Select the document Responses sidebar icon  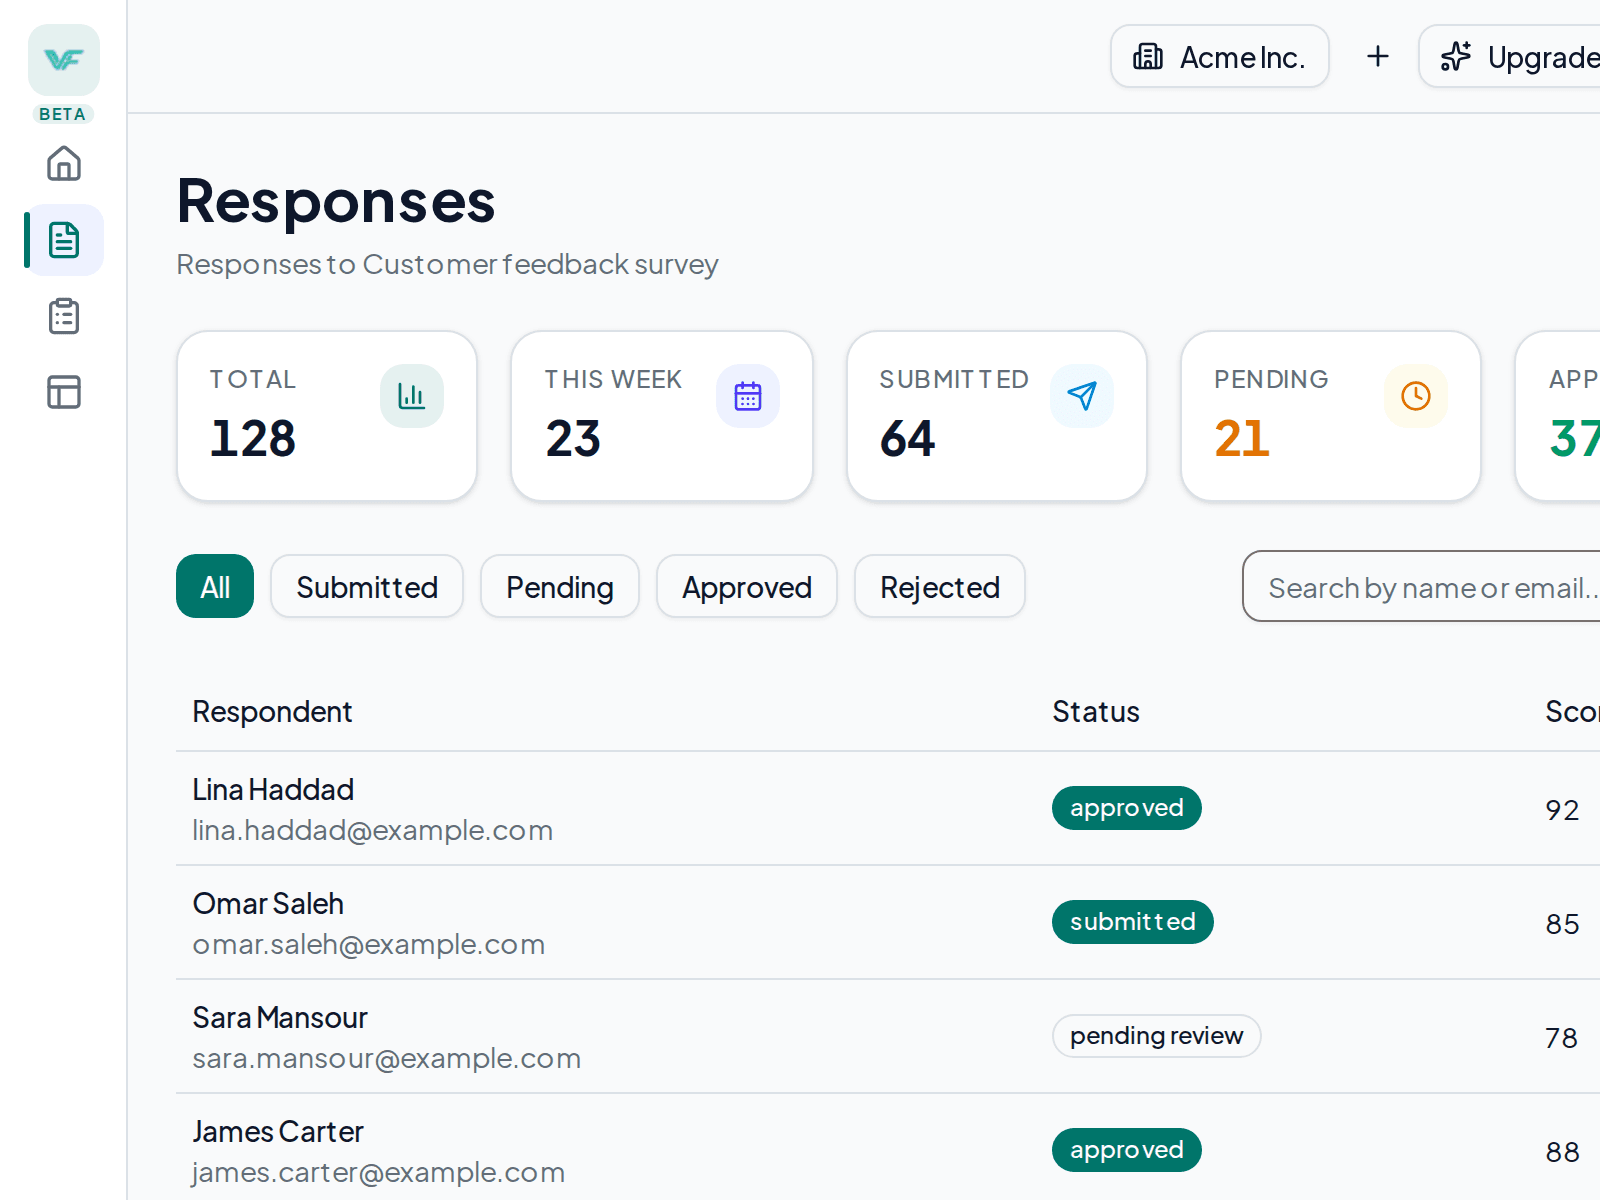(64, 240)
